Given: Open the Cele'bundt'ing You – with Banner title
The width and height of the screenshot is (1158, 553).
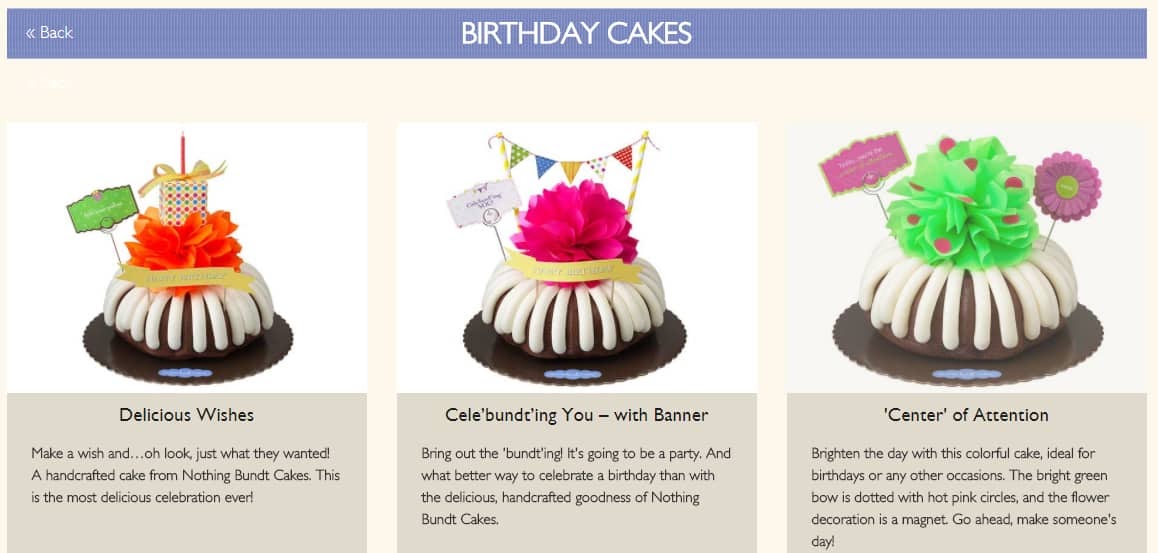Looking at the screenshot, I should click(x=576, y=415).
